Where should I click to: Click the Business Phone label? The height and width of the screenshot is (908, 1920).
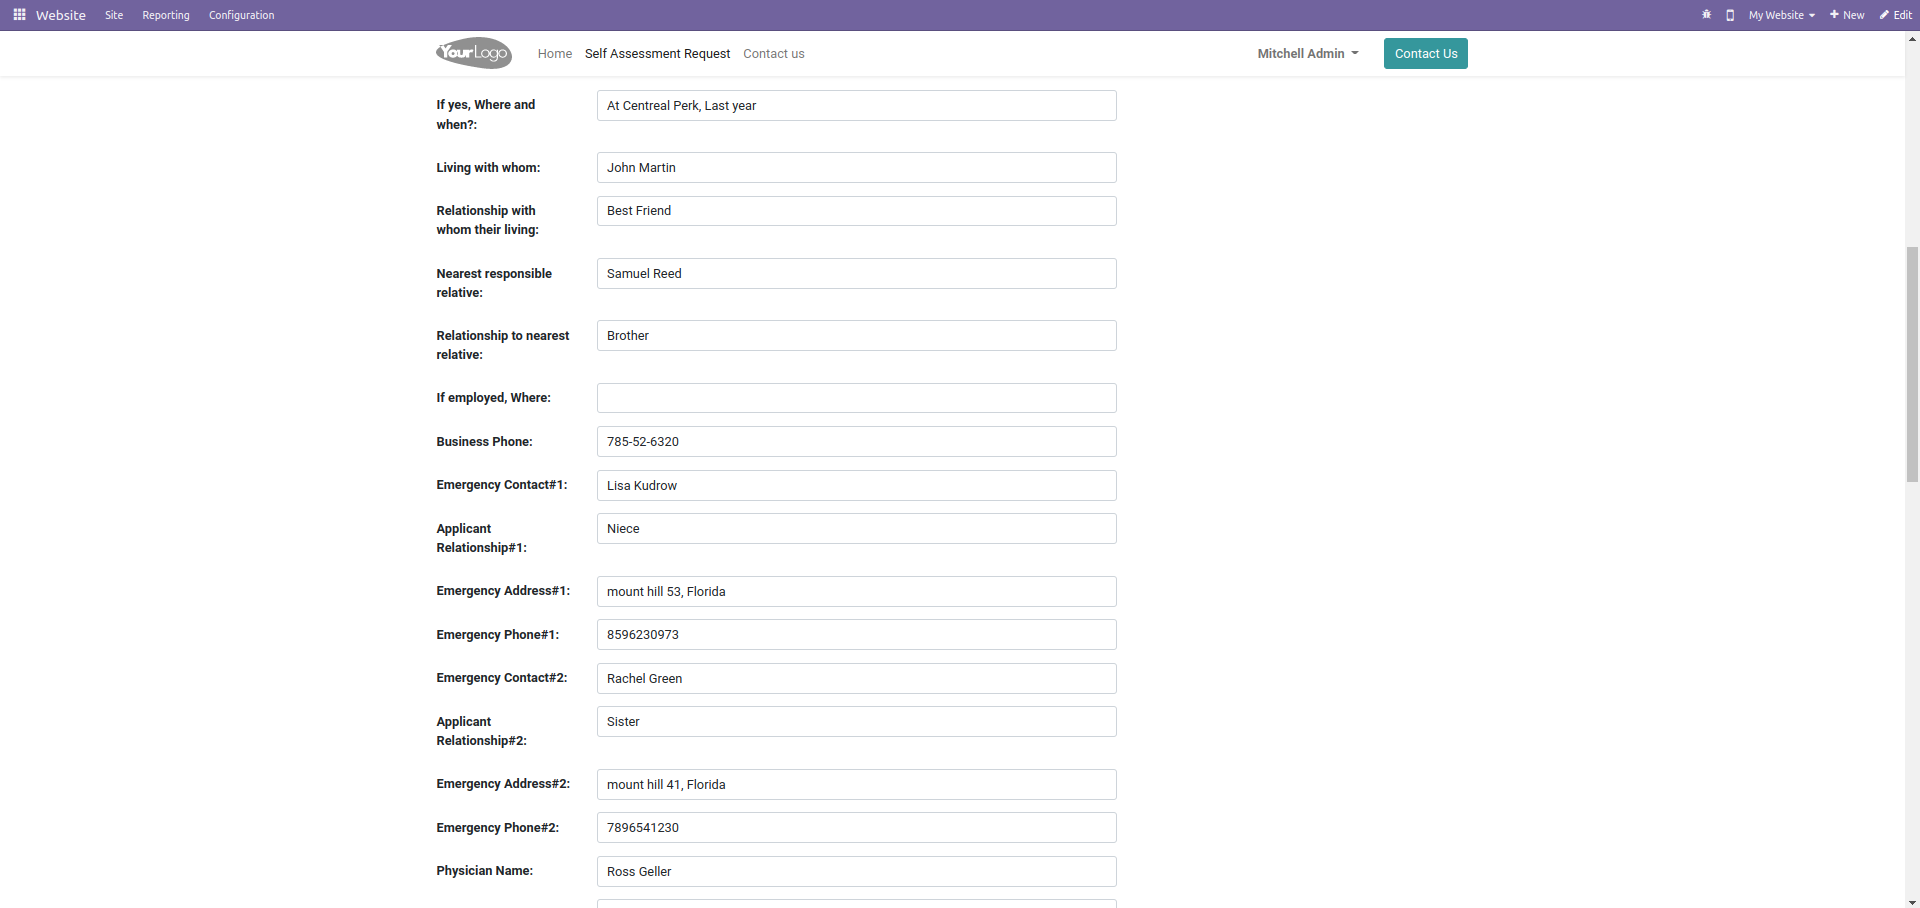point(484,442)
